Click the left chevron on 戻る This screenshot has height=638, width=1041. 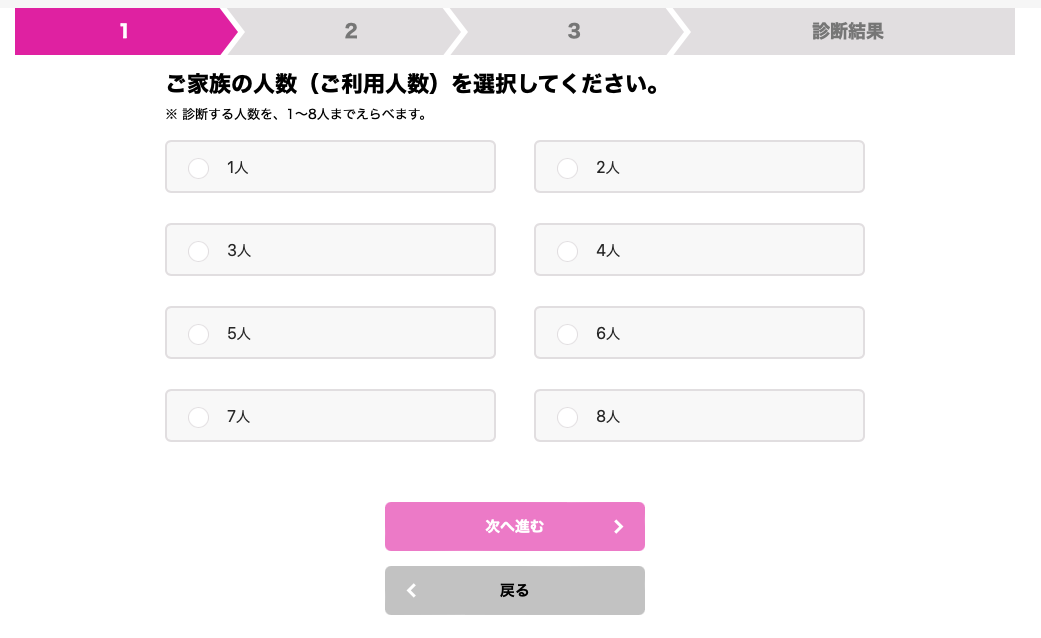(x=411, y=591)
